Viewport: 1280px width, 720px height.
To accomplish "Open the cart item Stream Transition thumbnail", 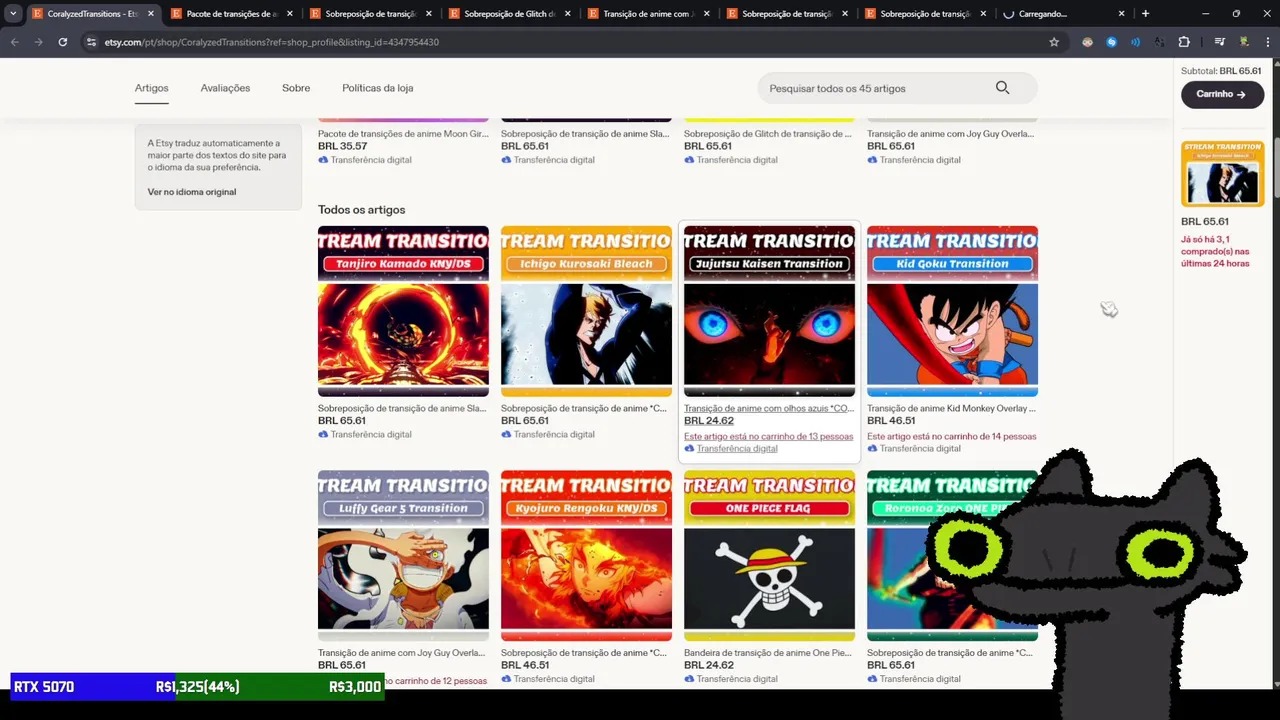I will coord(1222,174).
